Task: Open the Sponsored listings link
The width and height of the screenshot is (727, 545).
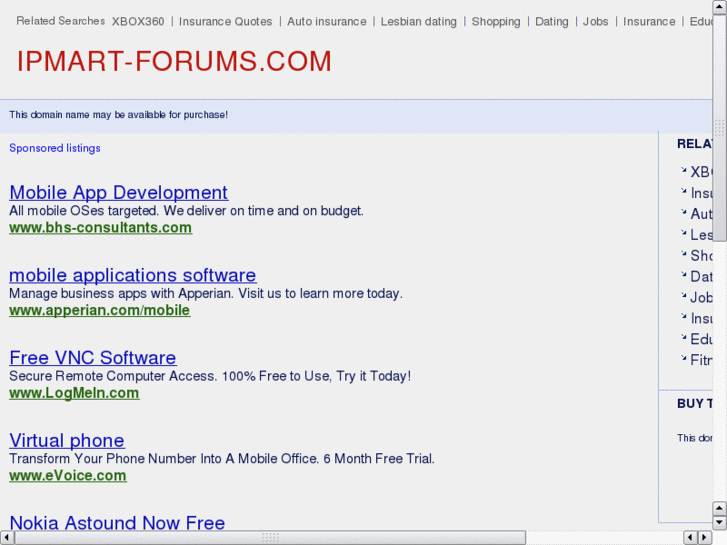Action: tap(55, 148)
